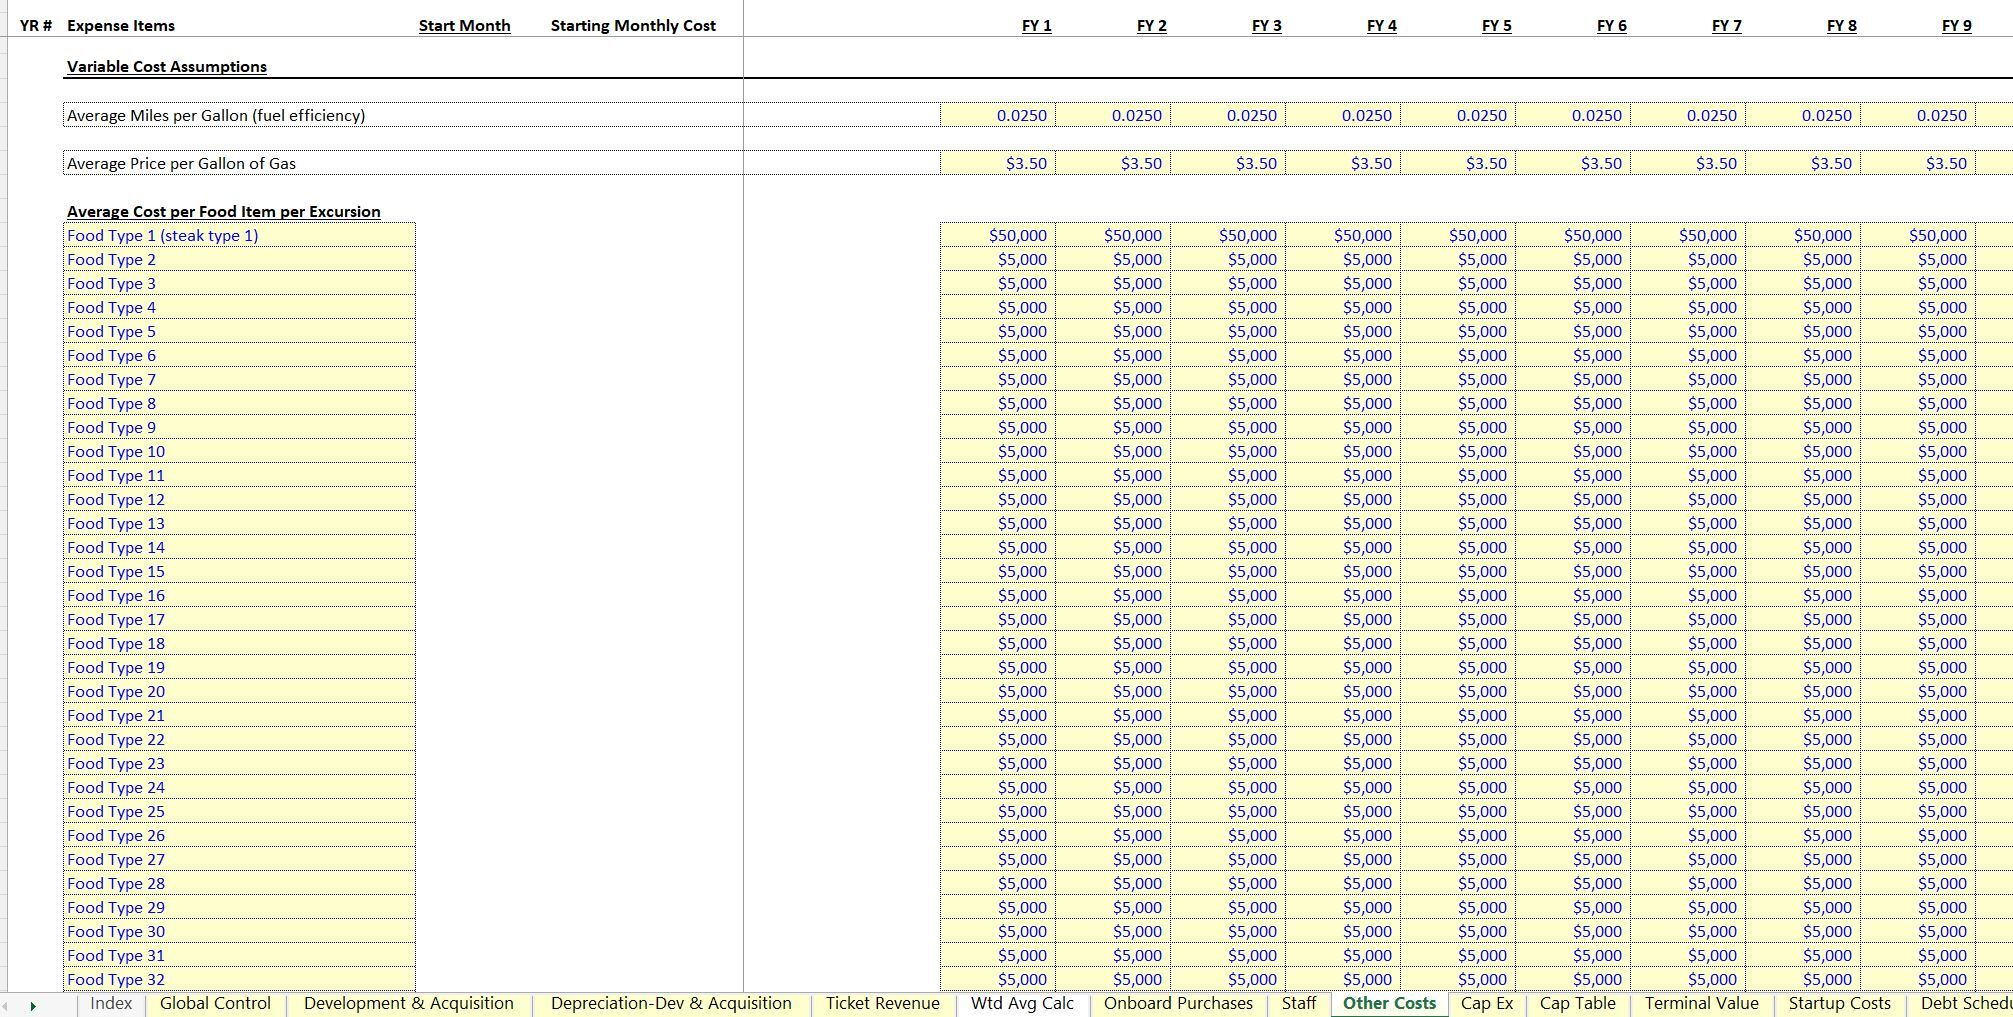This screenshot has width=2013, height=1017.
Task: Select the Expense Items header cell
Action: (121, 25)
